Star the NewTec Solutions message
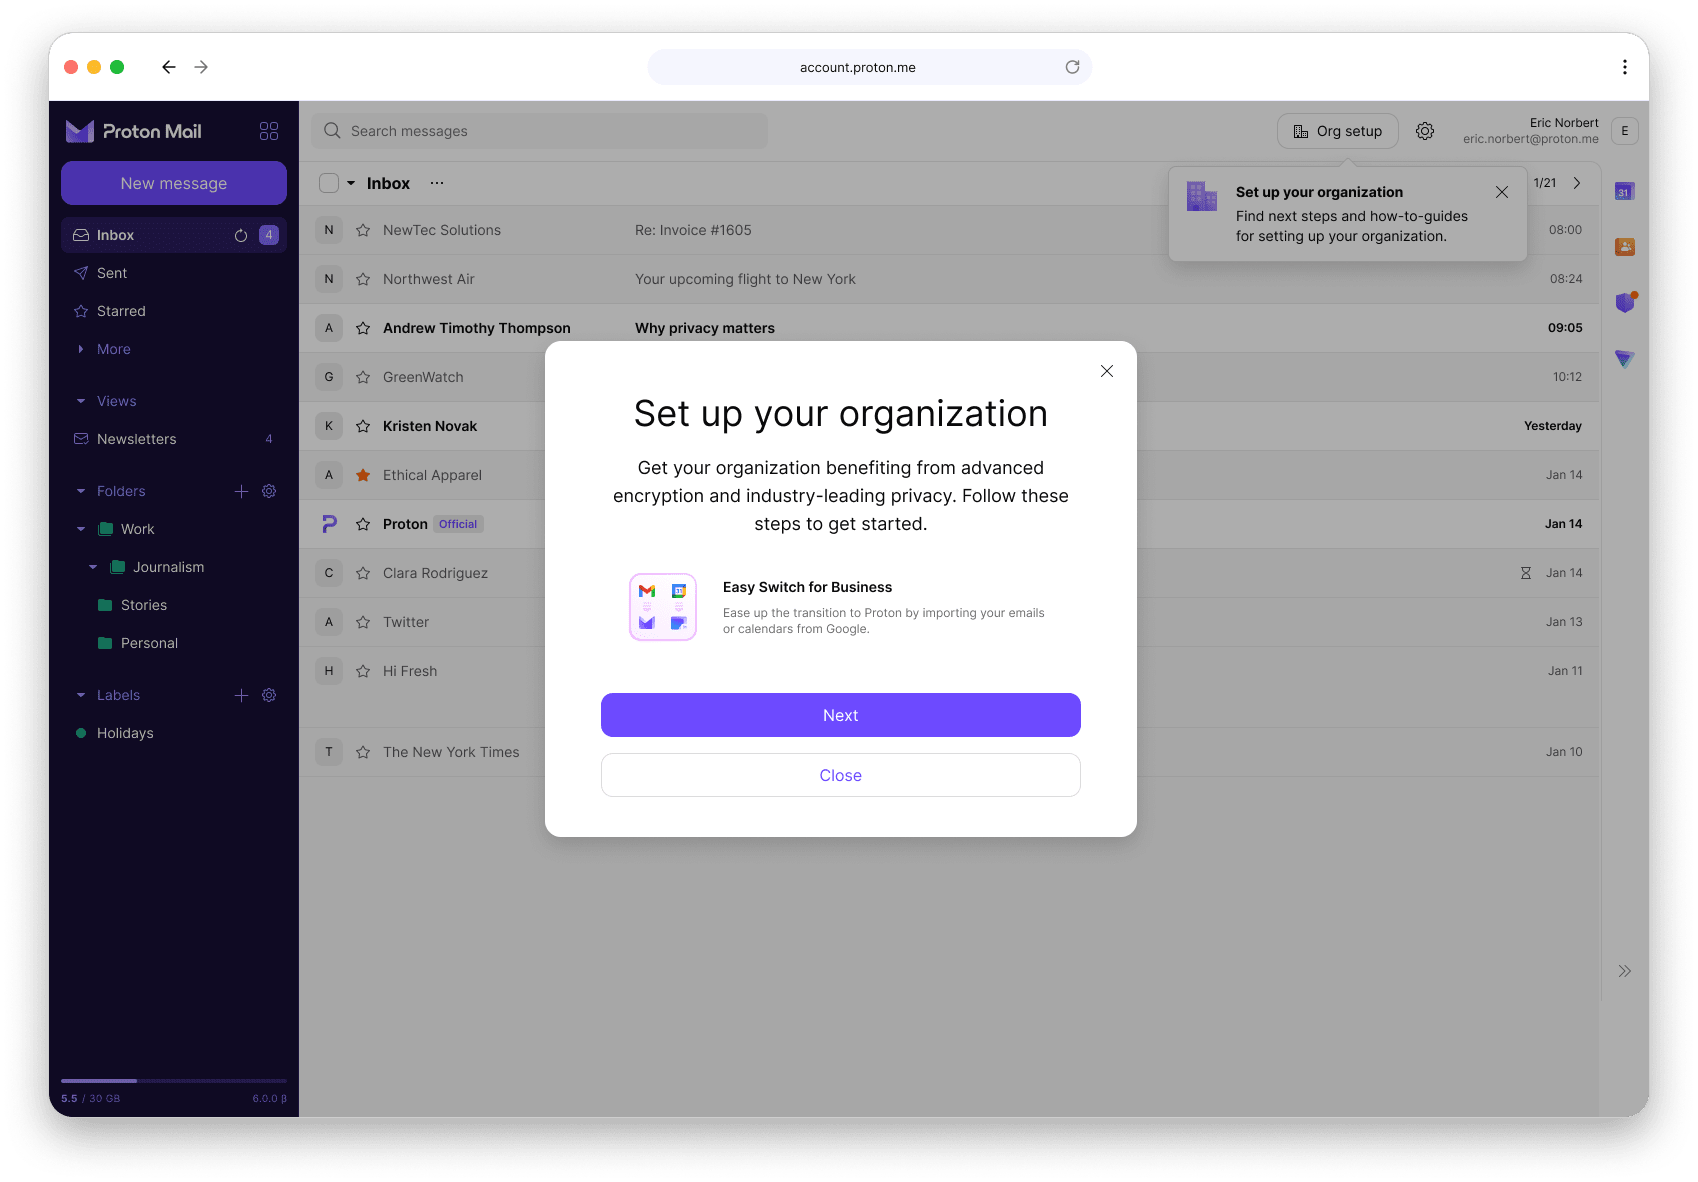 [363, 230]
